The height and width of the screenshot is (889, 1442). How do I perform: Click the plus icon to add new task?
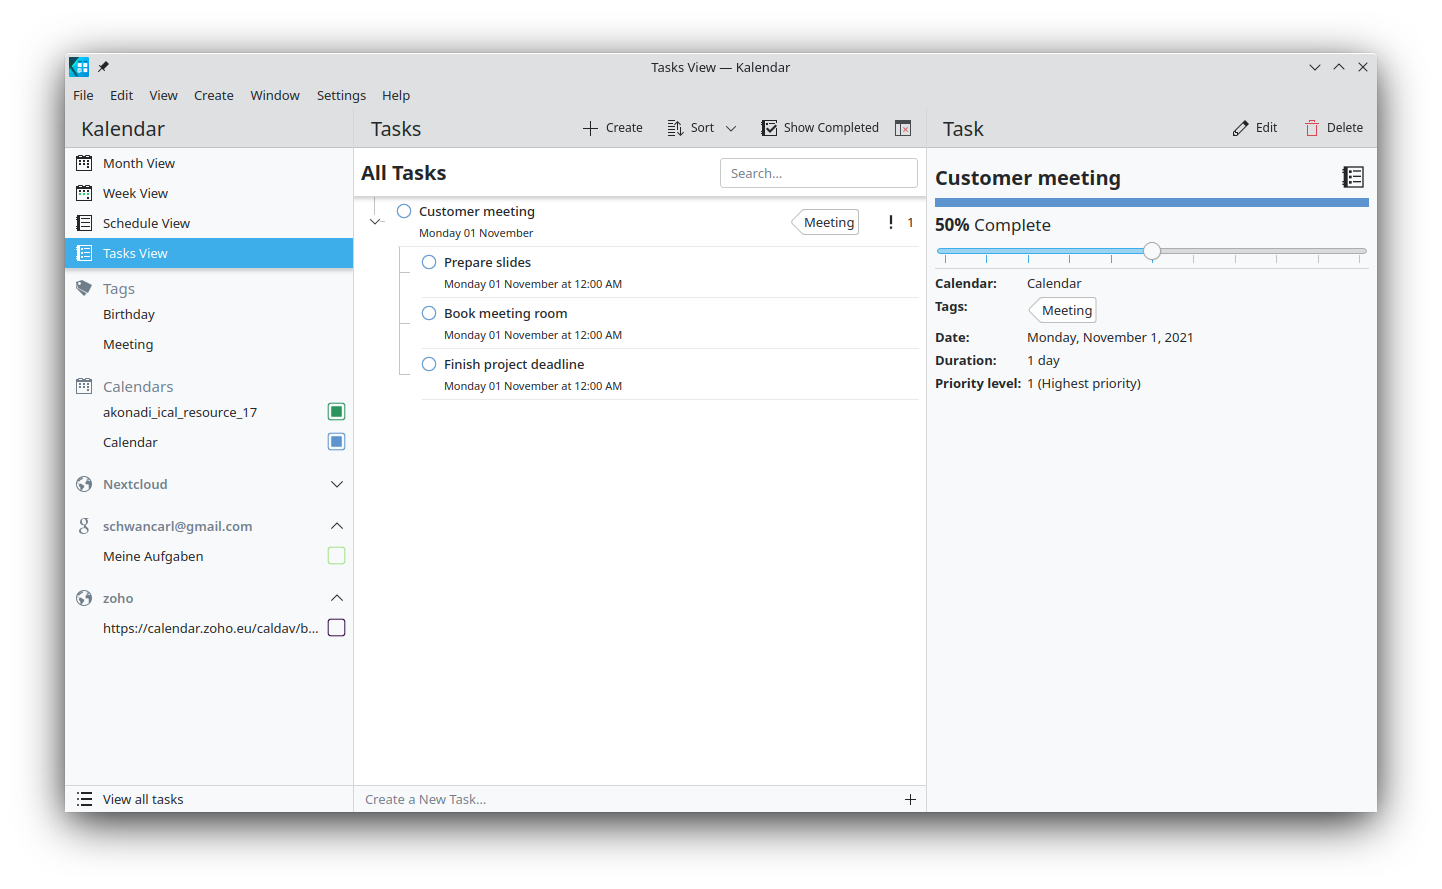pyautogui.click(x=910, y=799)
